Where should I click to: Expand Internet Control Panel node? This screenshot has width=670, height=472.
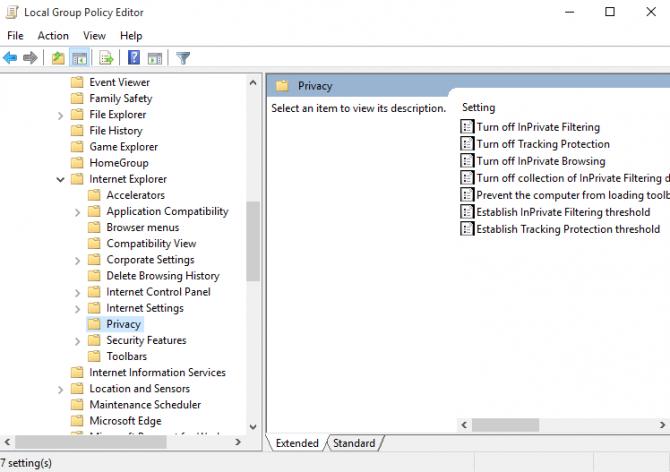tap(77, 293)
